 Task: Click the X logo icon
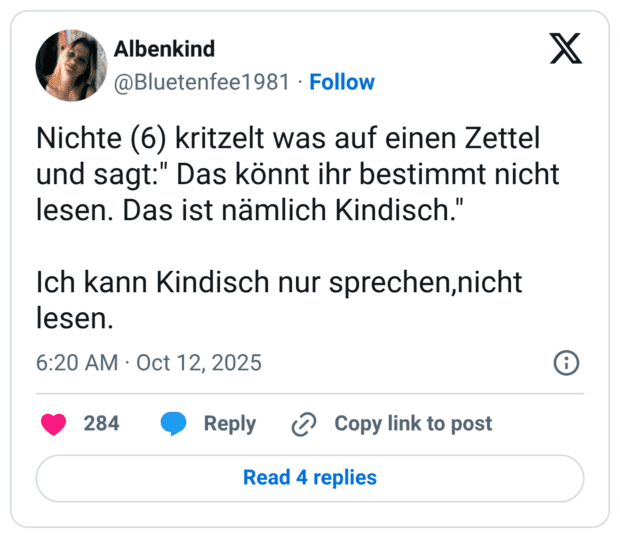click(566, 48)
